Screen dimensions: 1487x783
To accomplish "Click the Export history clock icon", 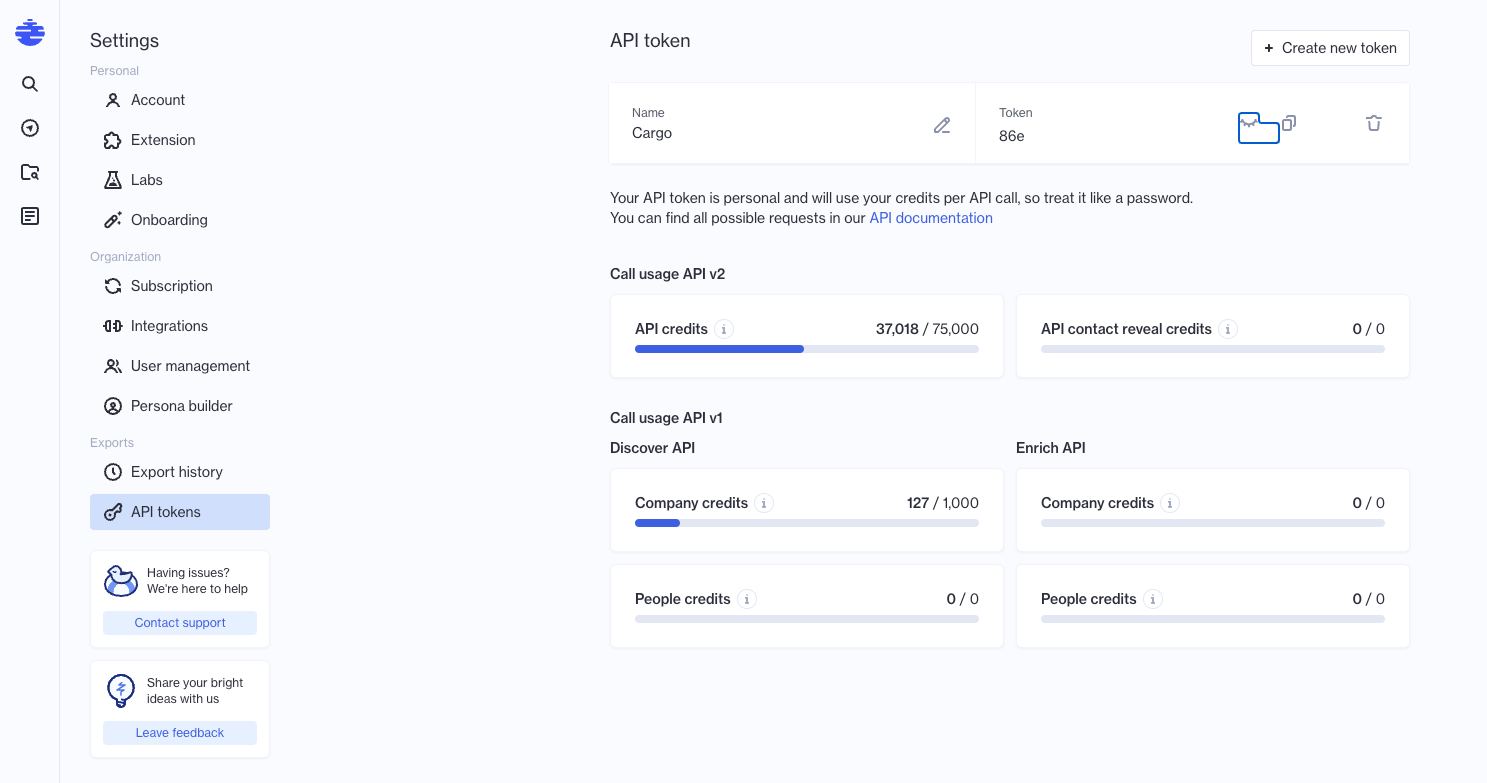I will point(113,472).
